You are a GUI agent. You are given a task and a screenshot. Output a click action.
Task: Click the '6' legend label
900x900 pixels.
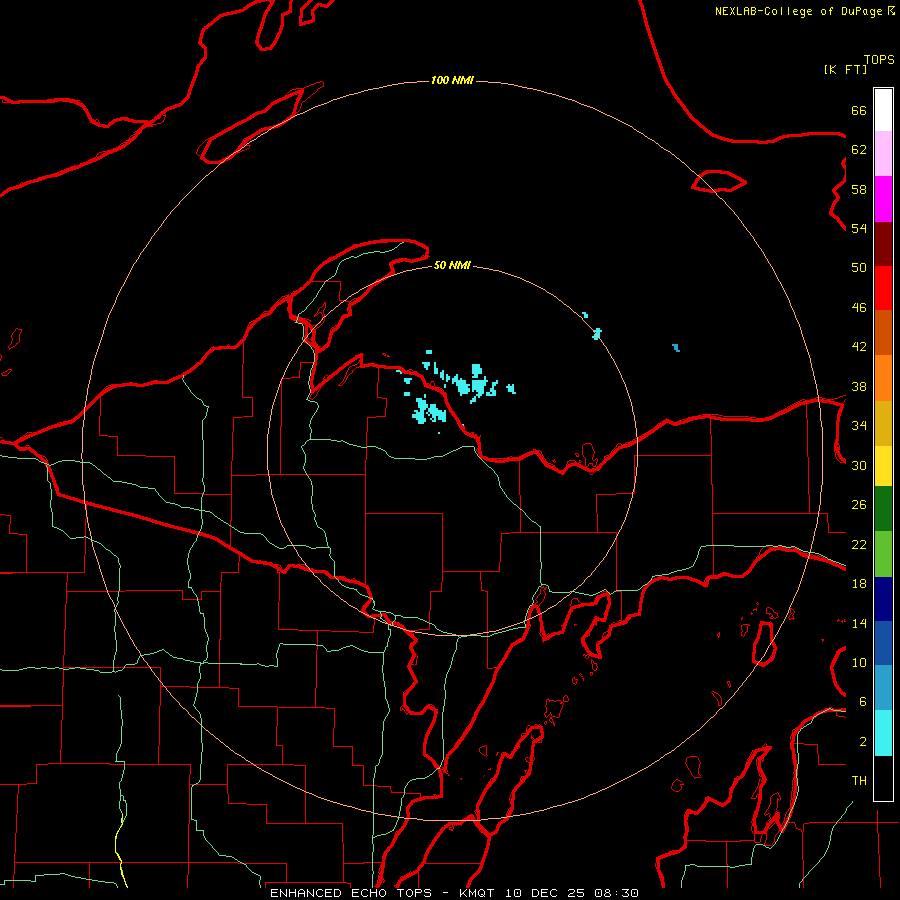click(863, 702)
